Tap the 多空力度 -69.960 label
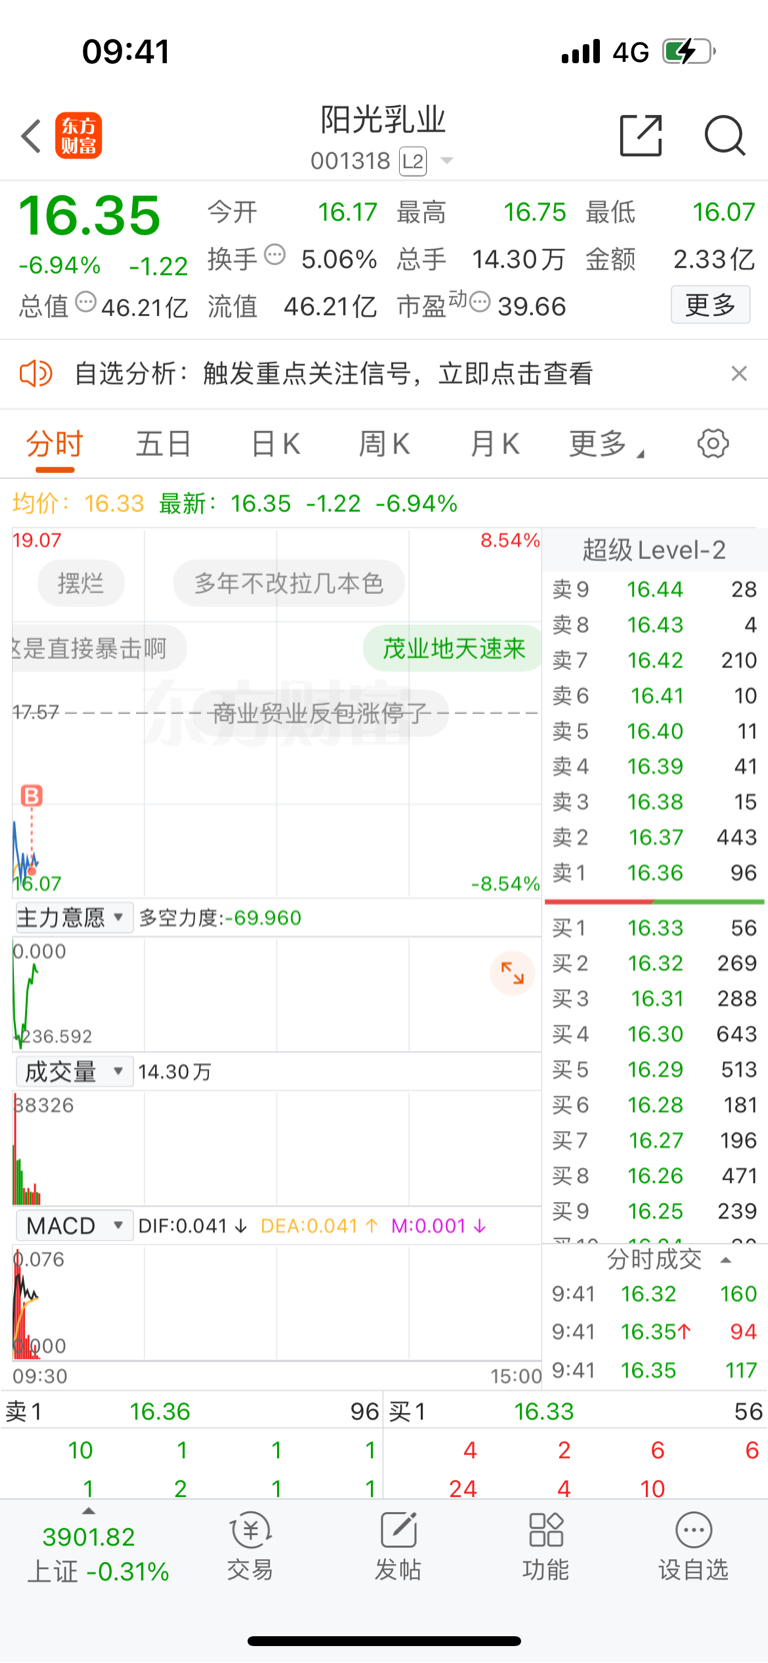Screen dimensions: 768x1663 [x=220, y=918]
